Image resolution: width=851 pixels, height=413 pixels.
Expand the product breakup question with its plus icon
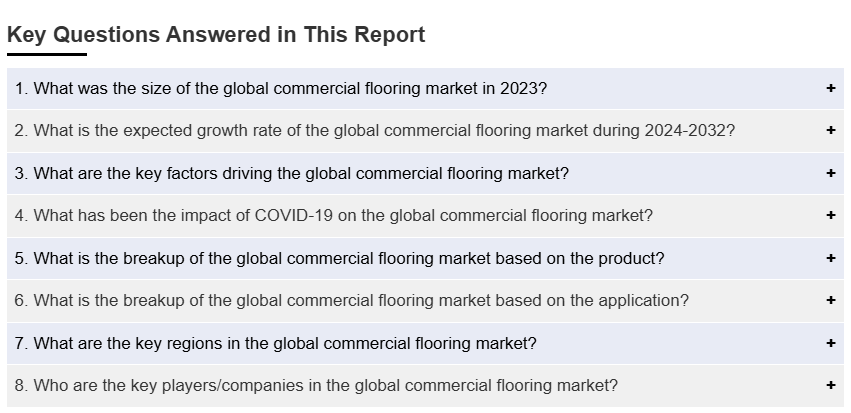pyautogui.click(x=830, y=258)
